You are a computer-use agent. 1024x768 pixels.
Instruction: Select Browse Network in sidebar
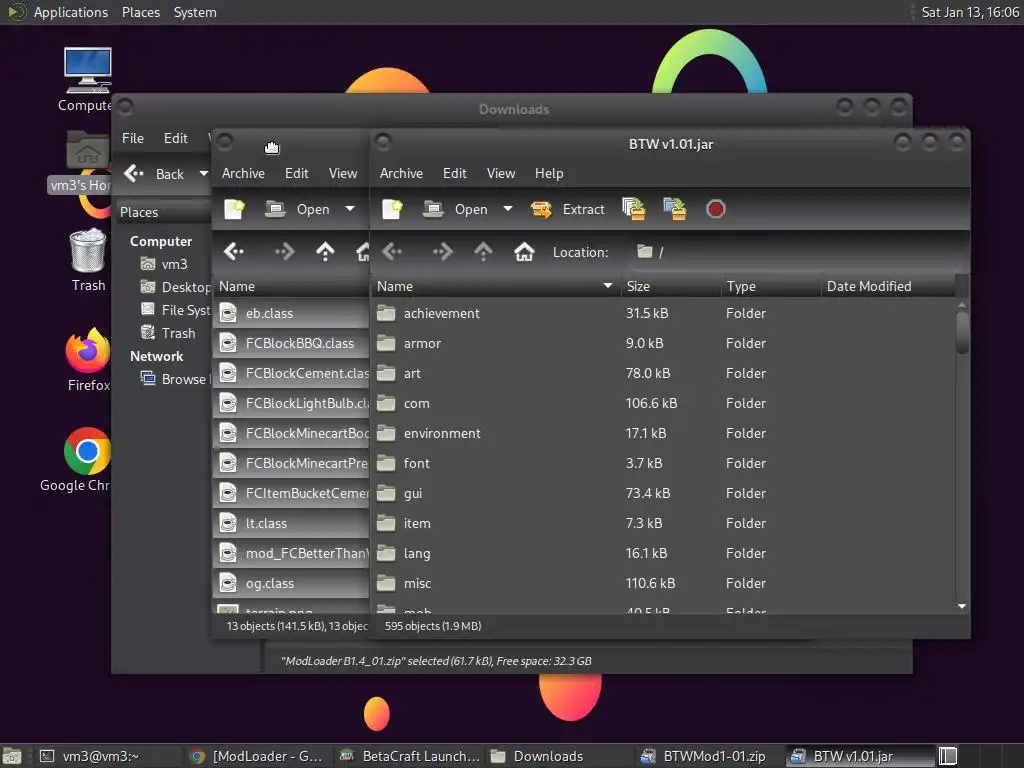tap(175, 379)
